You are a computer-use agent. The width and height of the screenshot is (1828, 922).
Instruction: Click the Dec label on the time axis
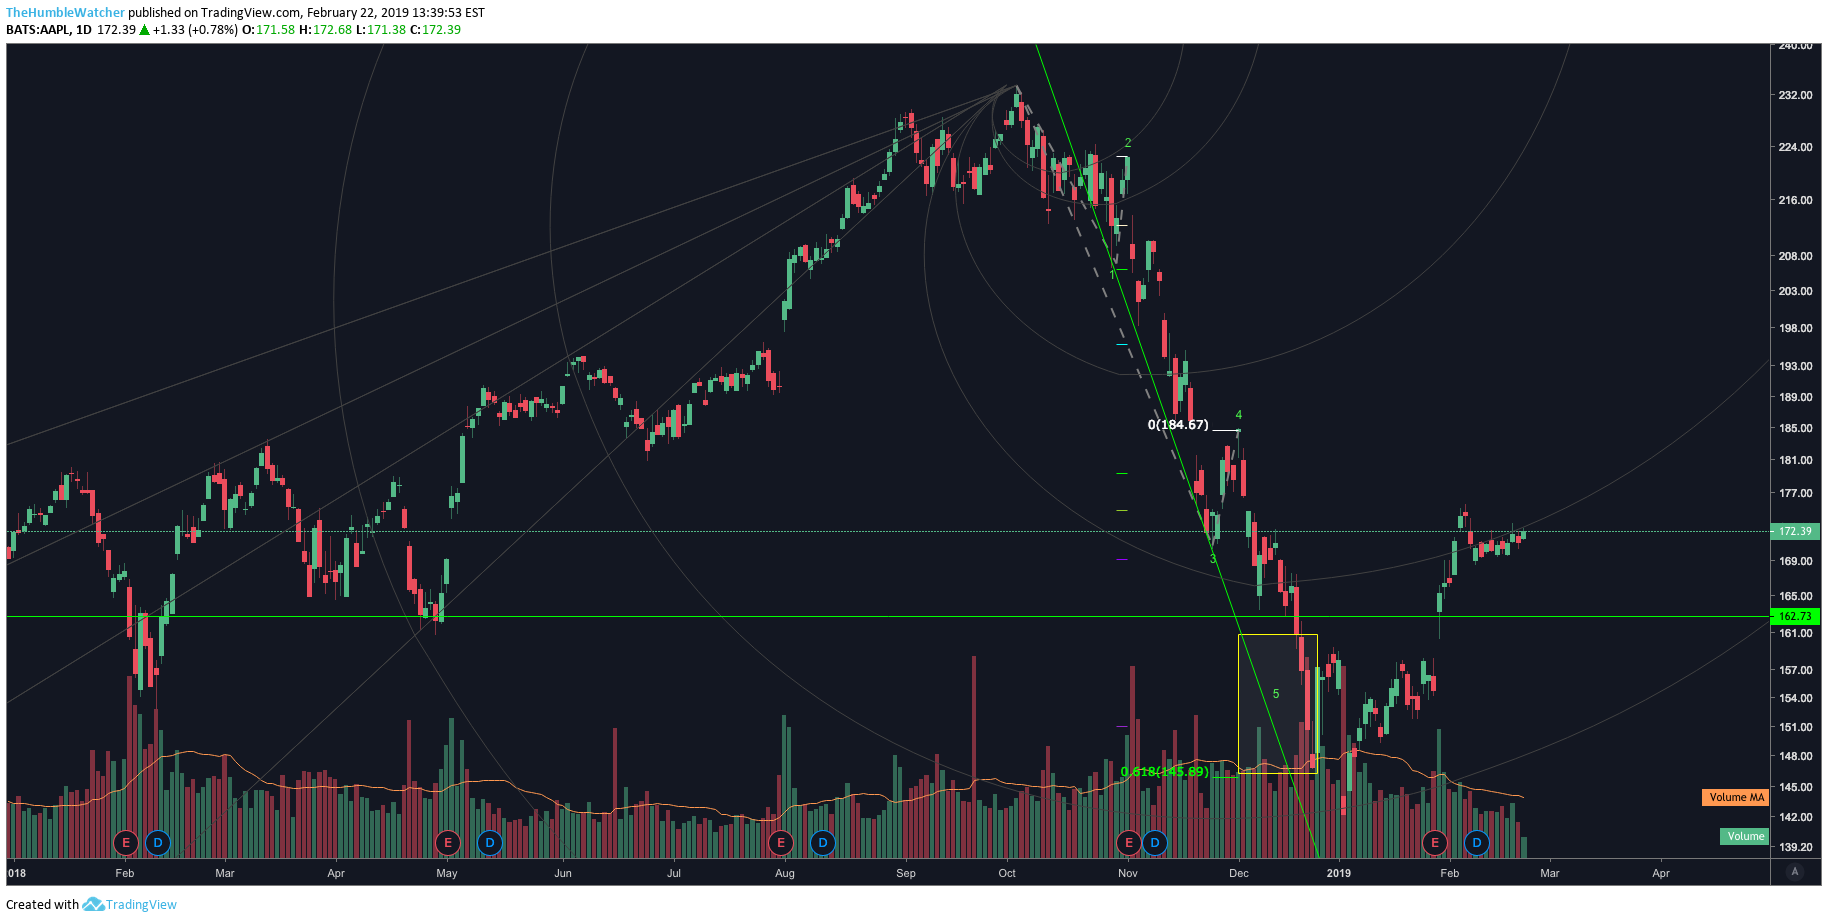point(1239,873)
